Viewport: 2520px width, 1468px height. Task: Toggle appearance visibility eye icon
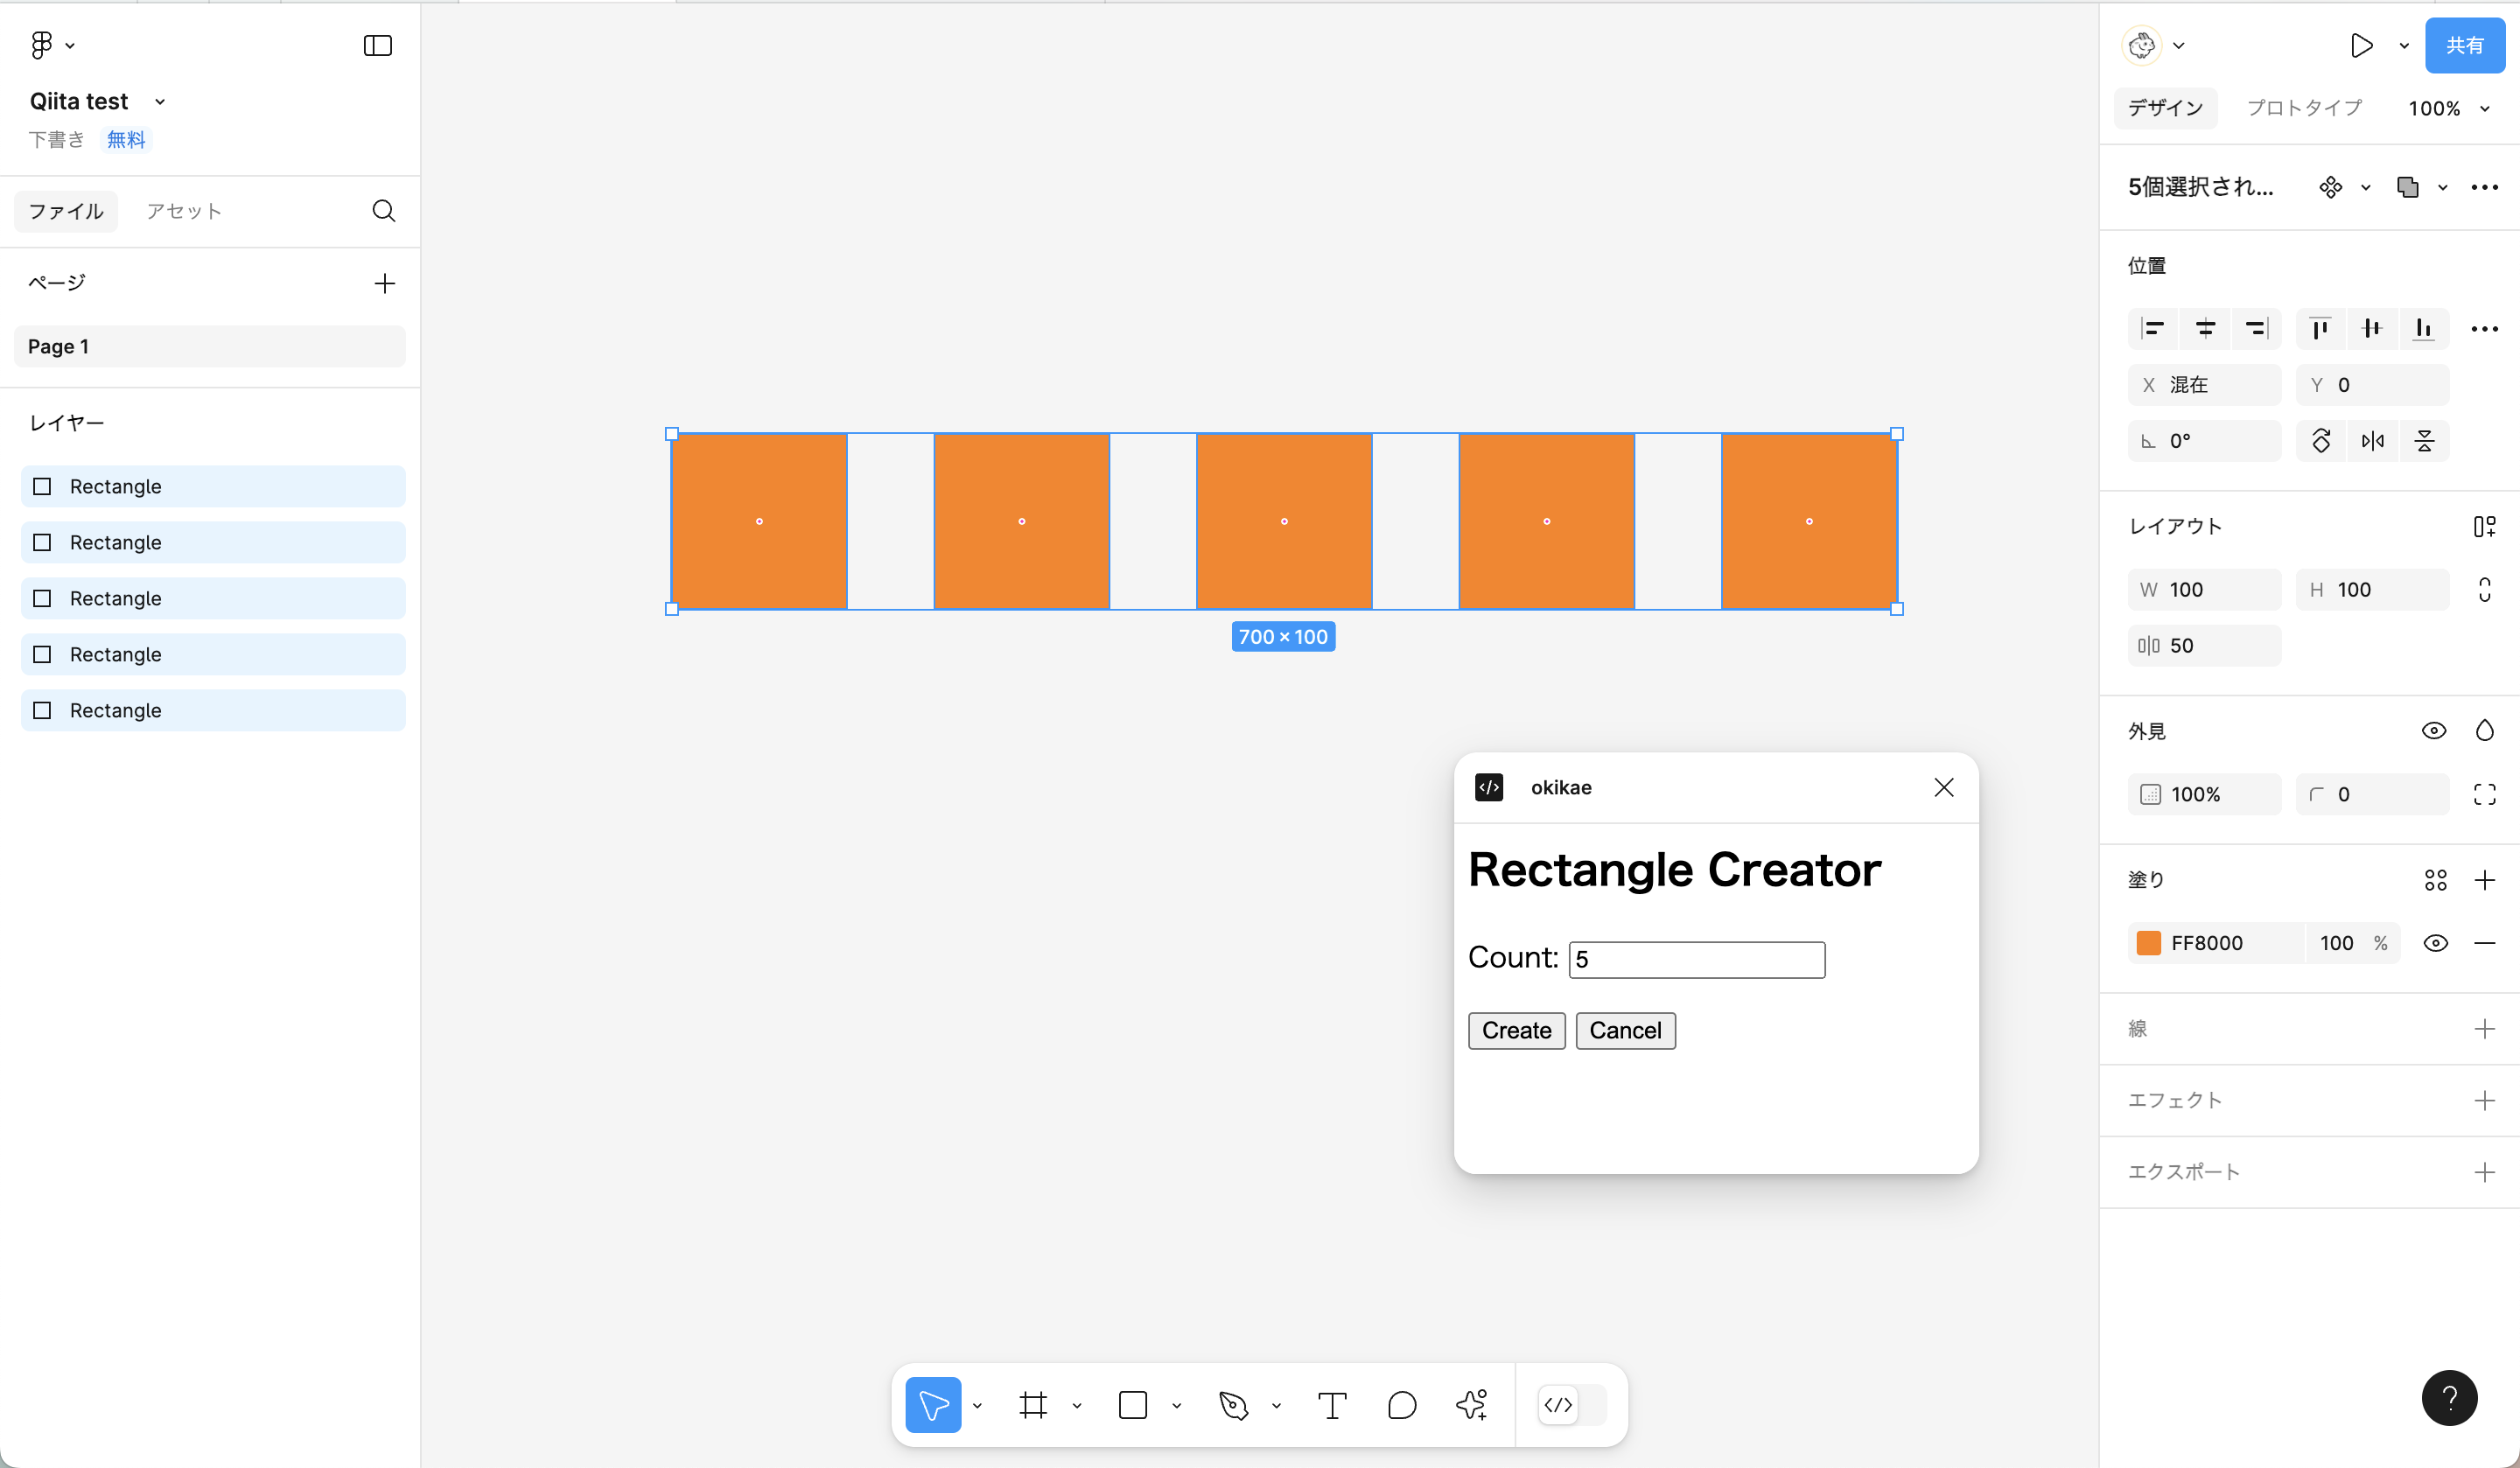(x=2433, y=731)
